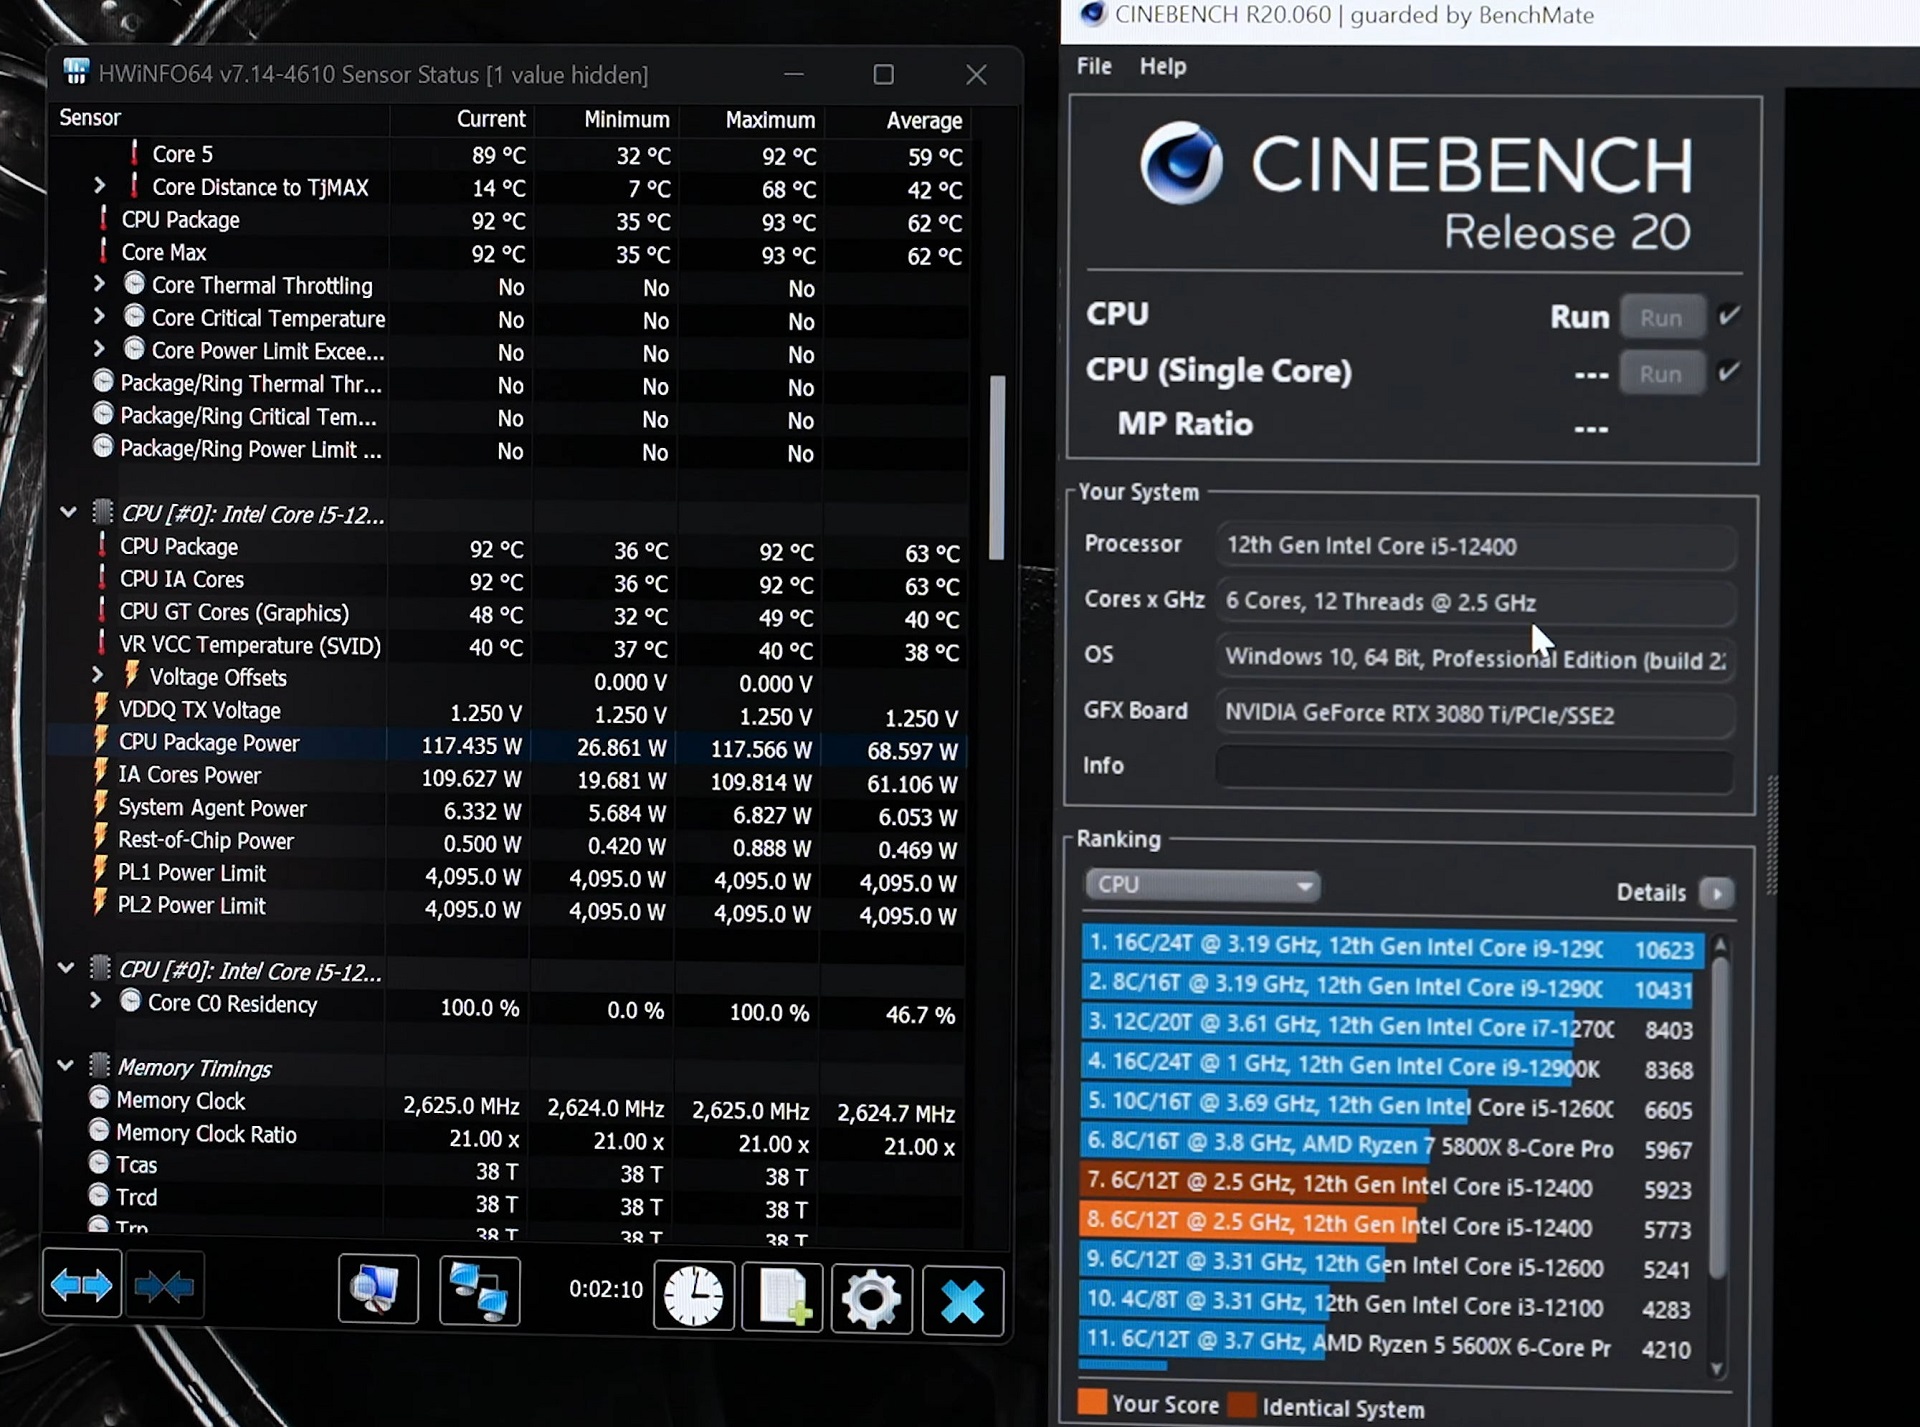Reset sensor values with the clock icon
Viewport: 1920px width, 1427px height.
(694, 1297)
